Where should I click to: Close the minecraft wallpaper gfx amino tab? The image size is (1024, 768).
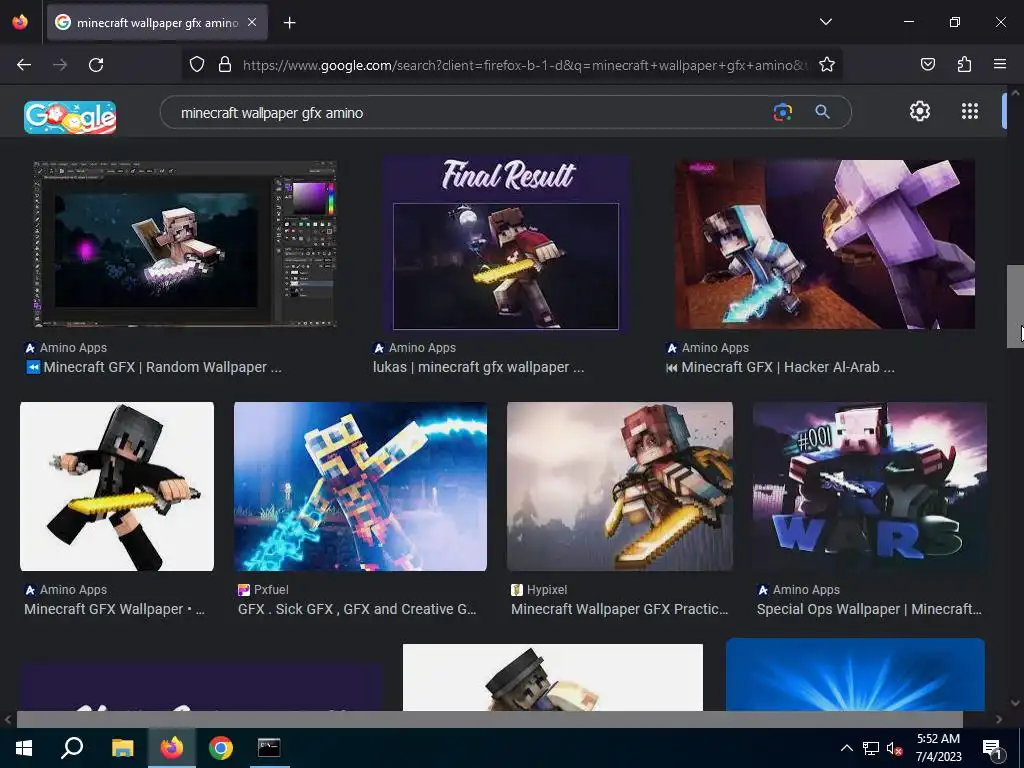(x=252, y=22)
